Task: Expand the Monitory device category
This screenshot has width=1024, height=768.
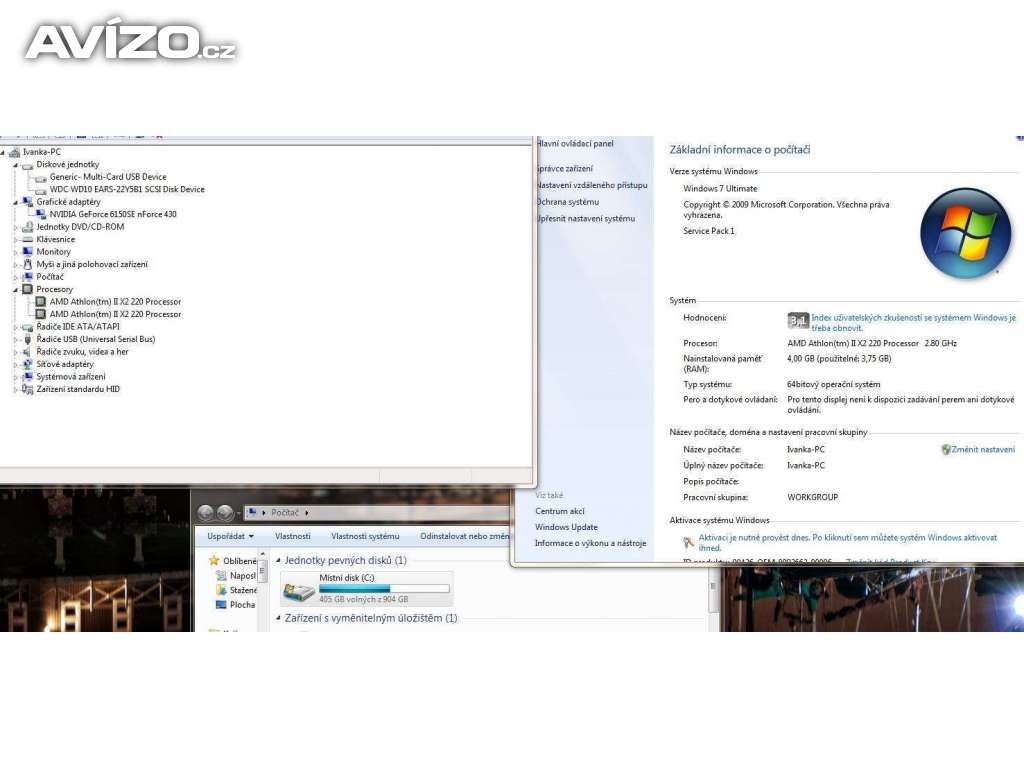Action: tap(15, 252)
